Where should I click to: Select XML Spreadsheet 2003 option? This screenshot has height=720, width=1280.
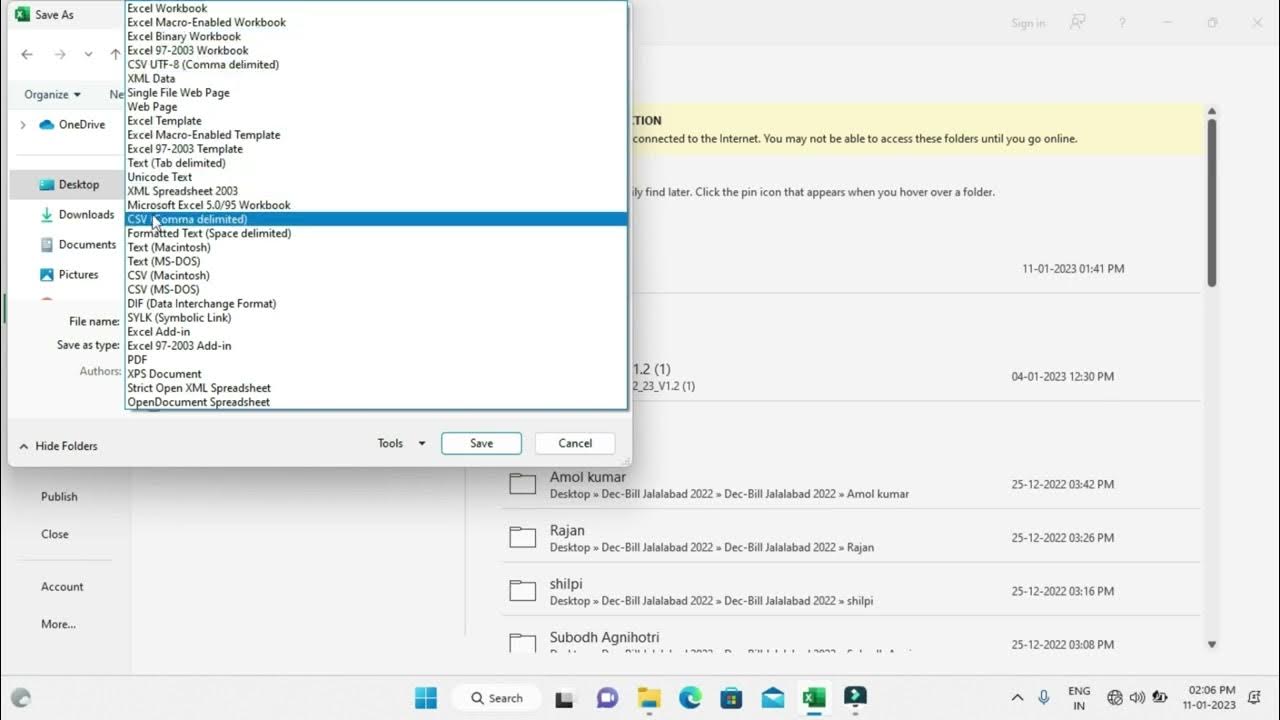pyautogui.click(x=376, y=191)
